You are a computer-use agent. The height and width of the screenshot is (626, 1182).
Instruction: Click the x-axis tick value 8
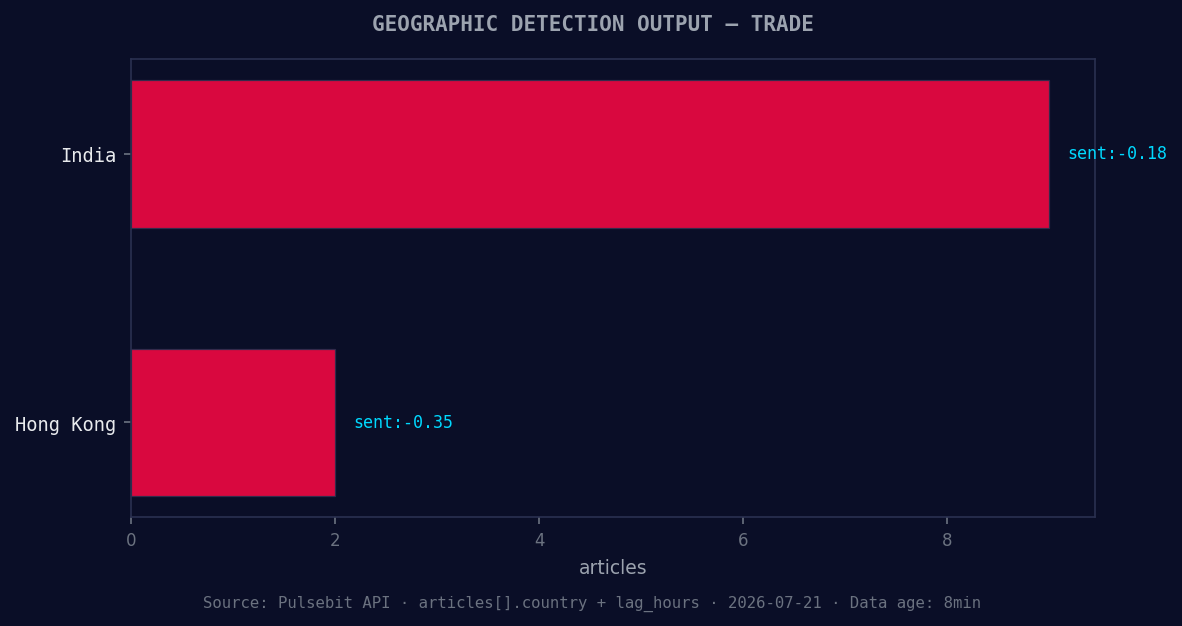947,540
